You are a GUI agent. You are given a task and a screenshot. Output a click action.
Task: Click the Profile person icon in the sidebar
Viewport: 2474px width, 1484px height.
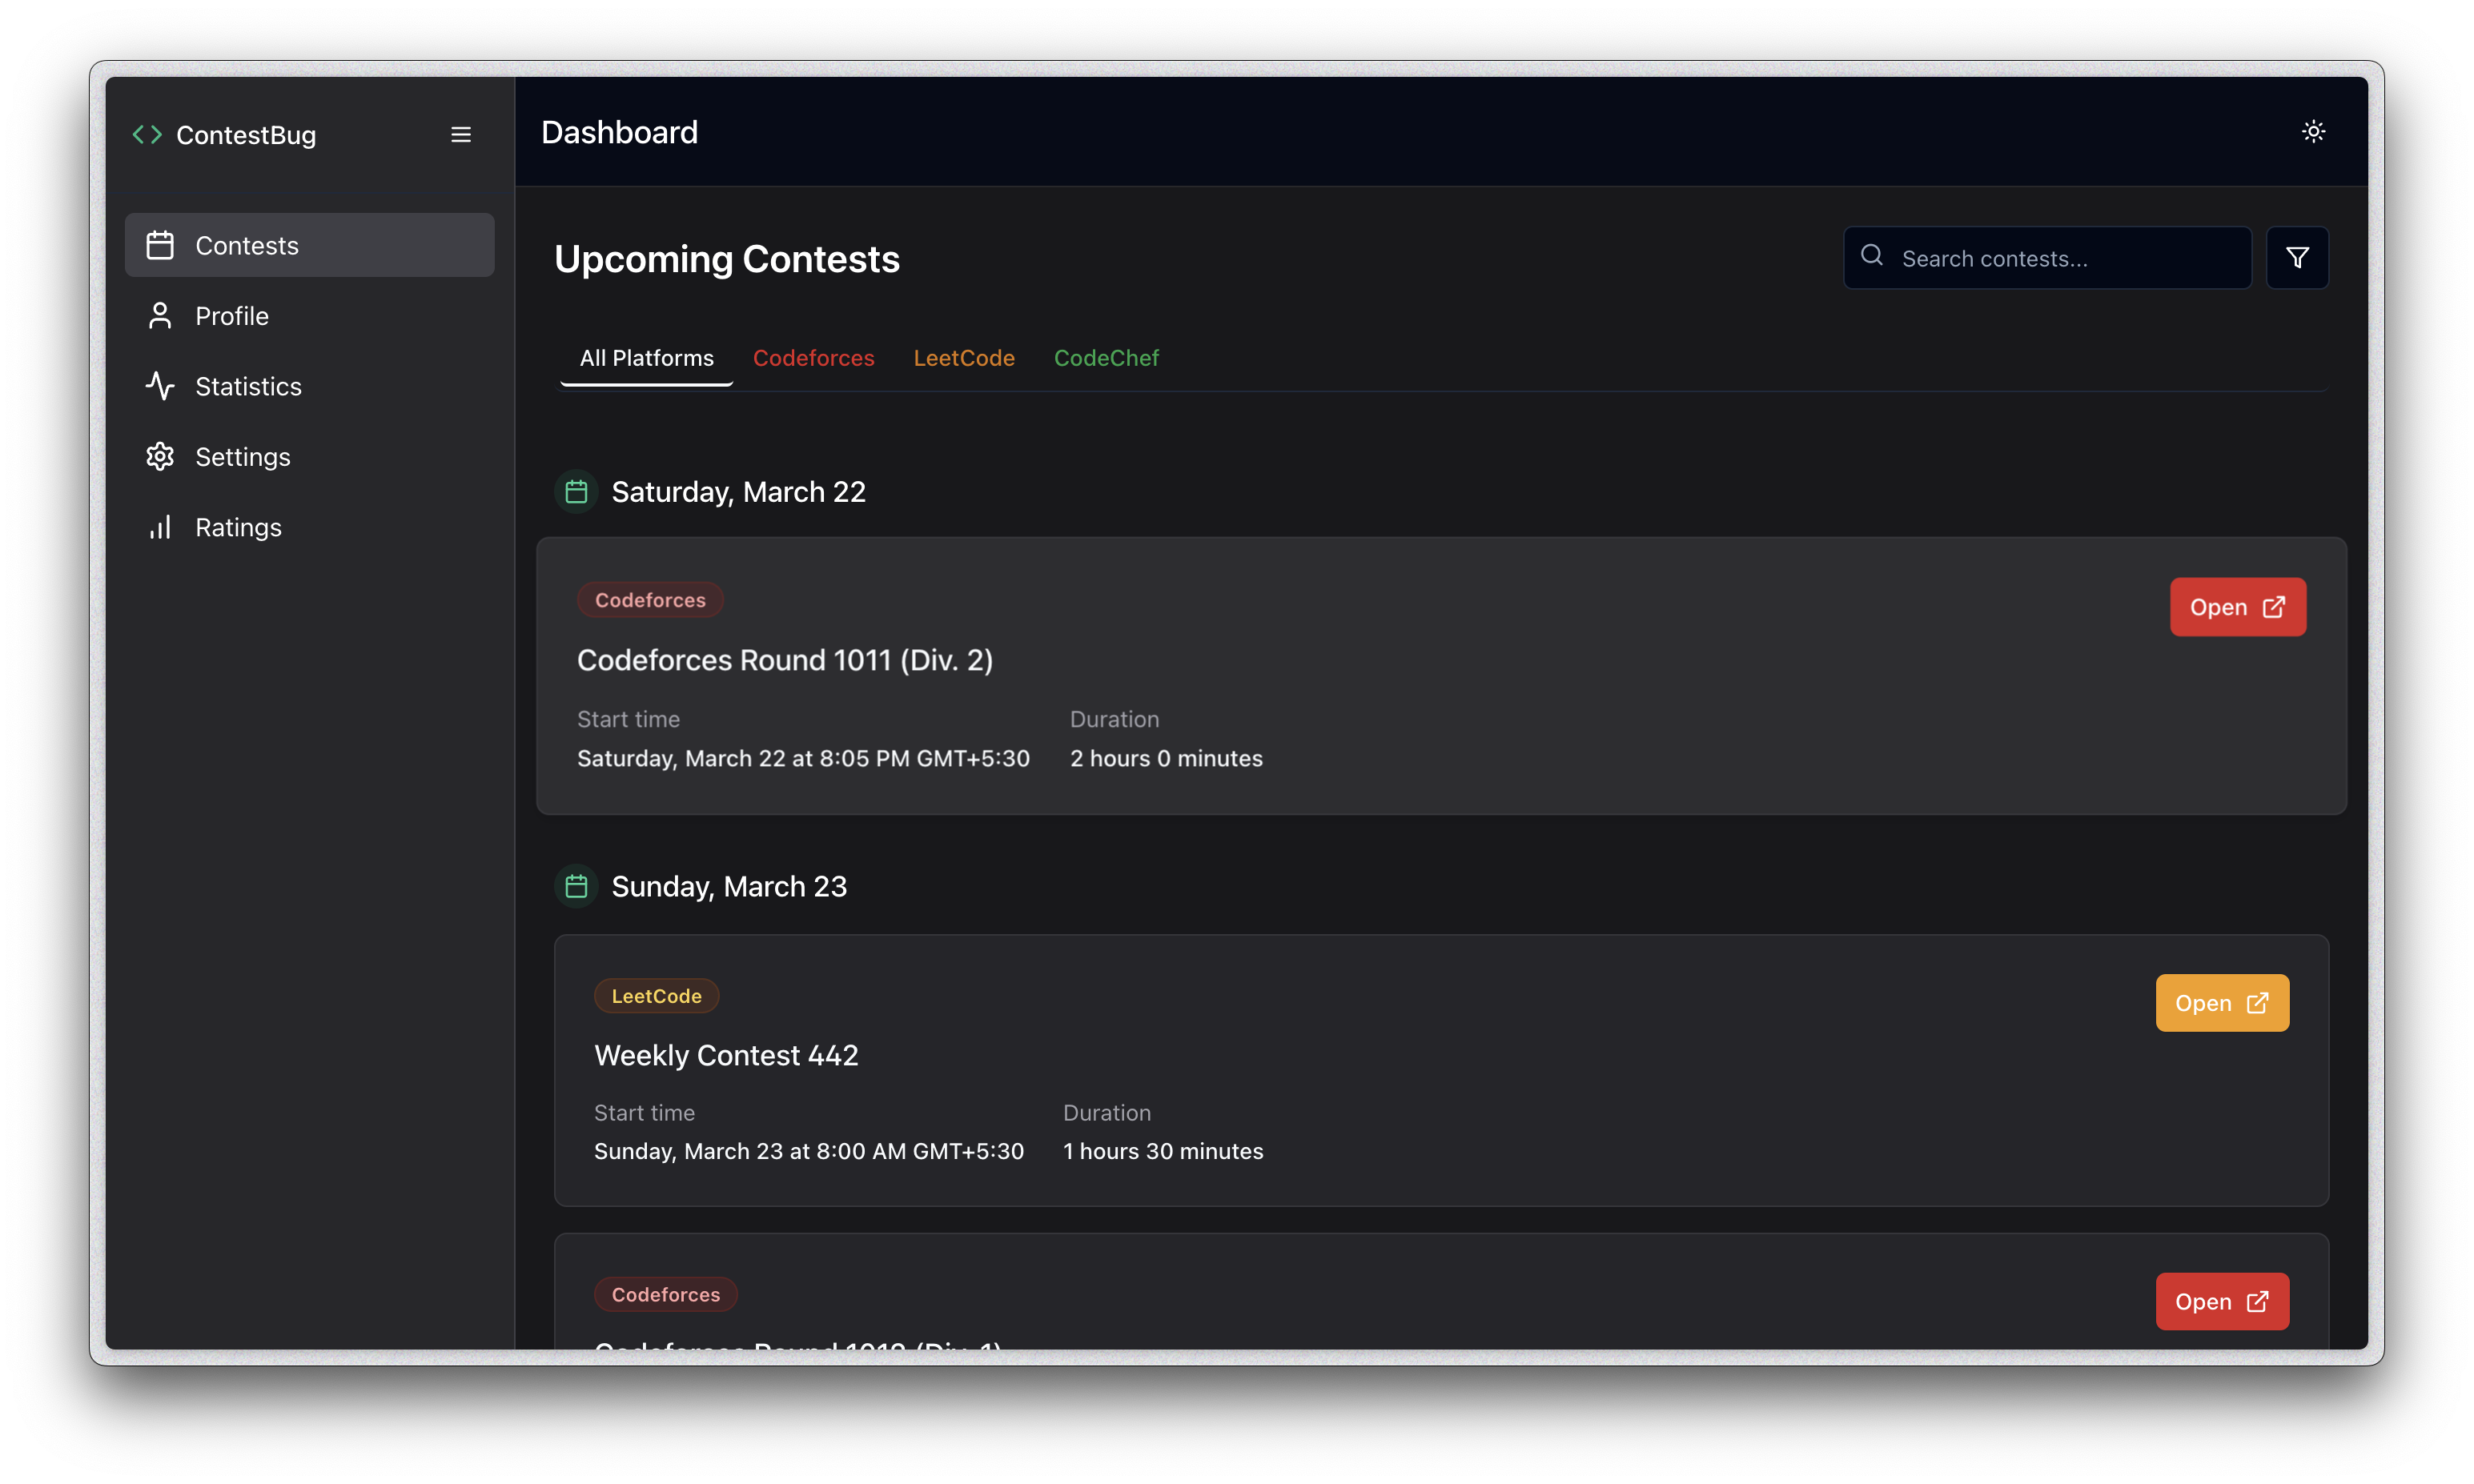(160, 316)
